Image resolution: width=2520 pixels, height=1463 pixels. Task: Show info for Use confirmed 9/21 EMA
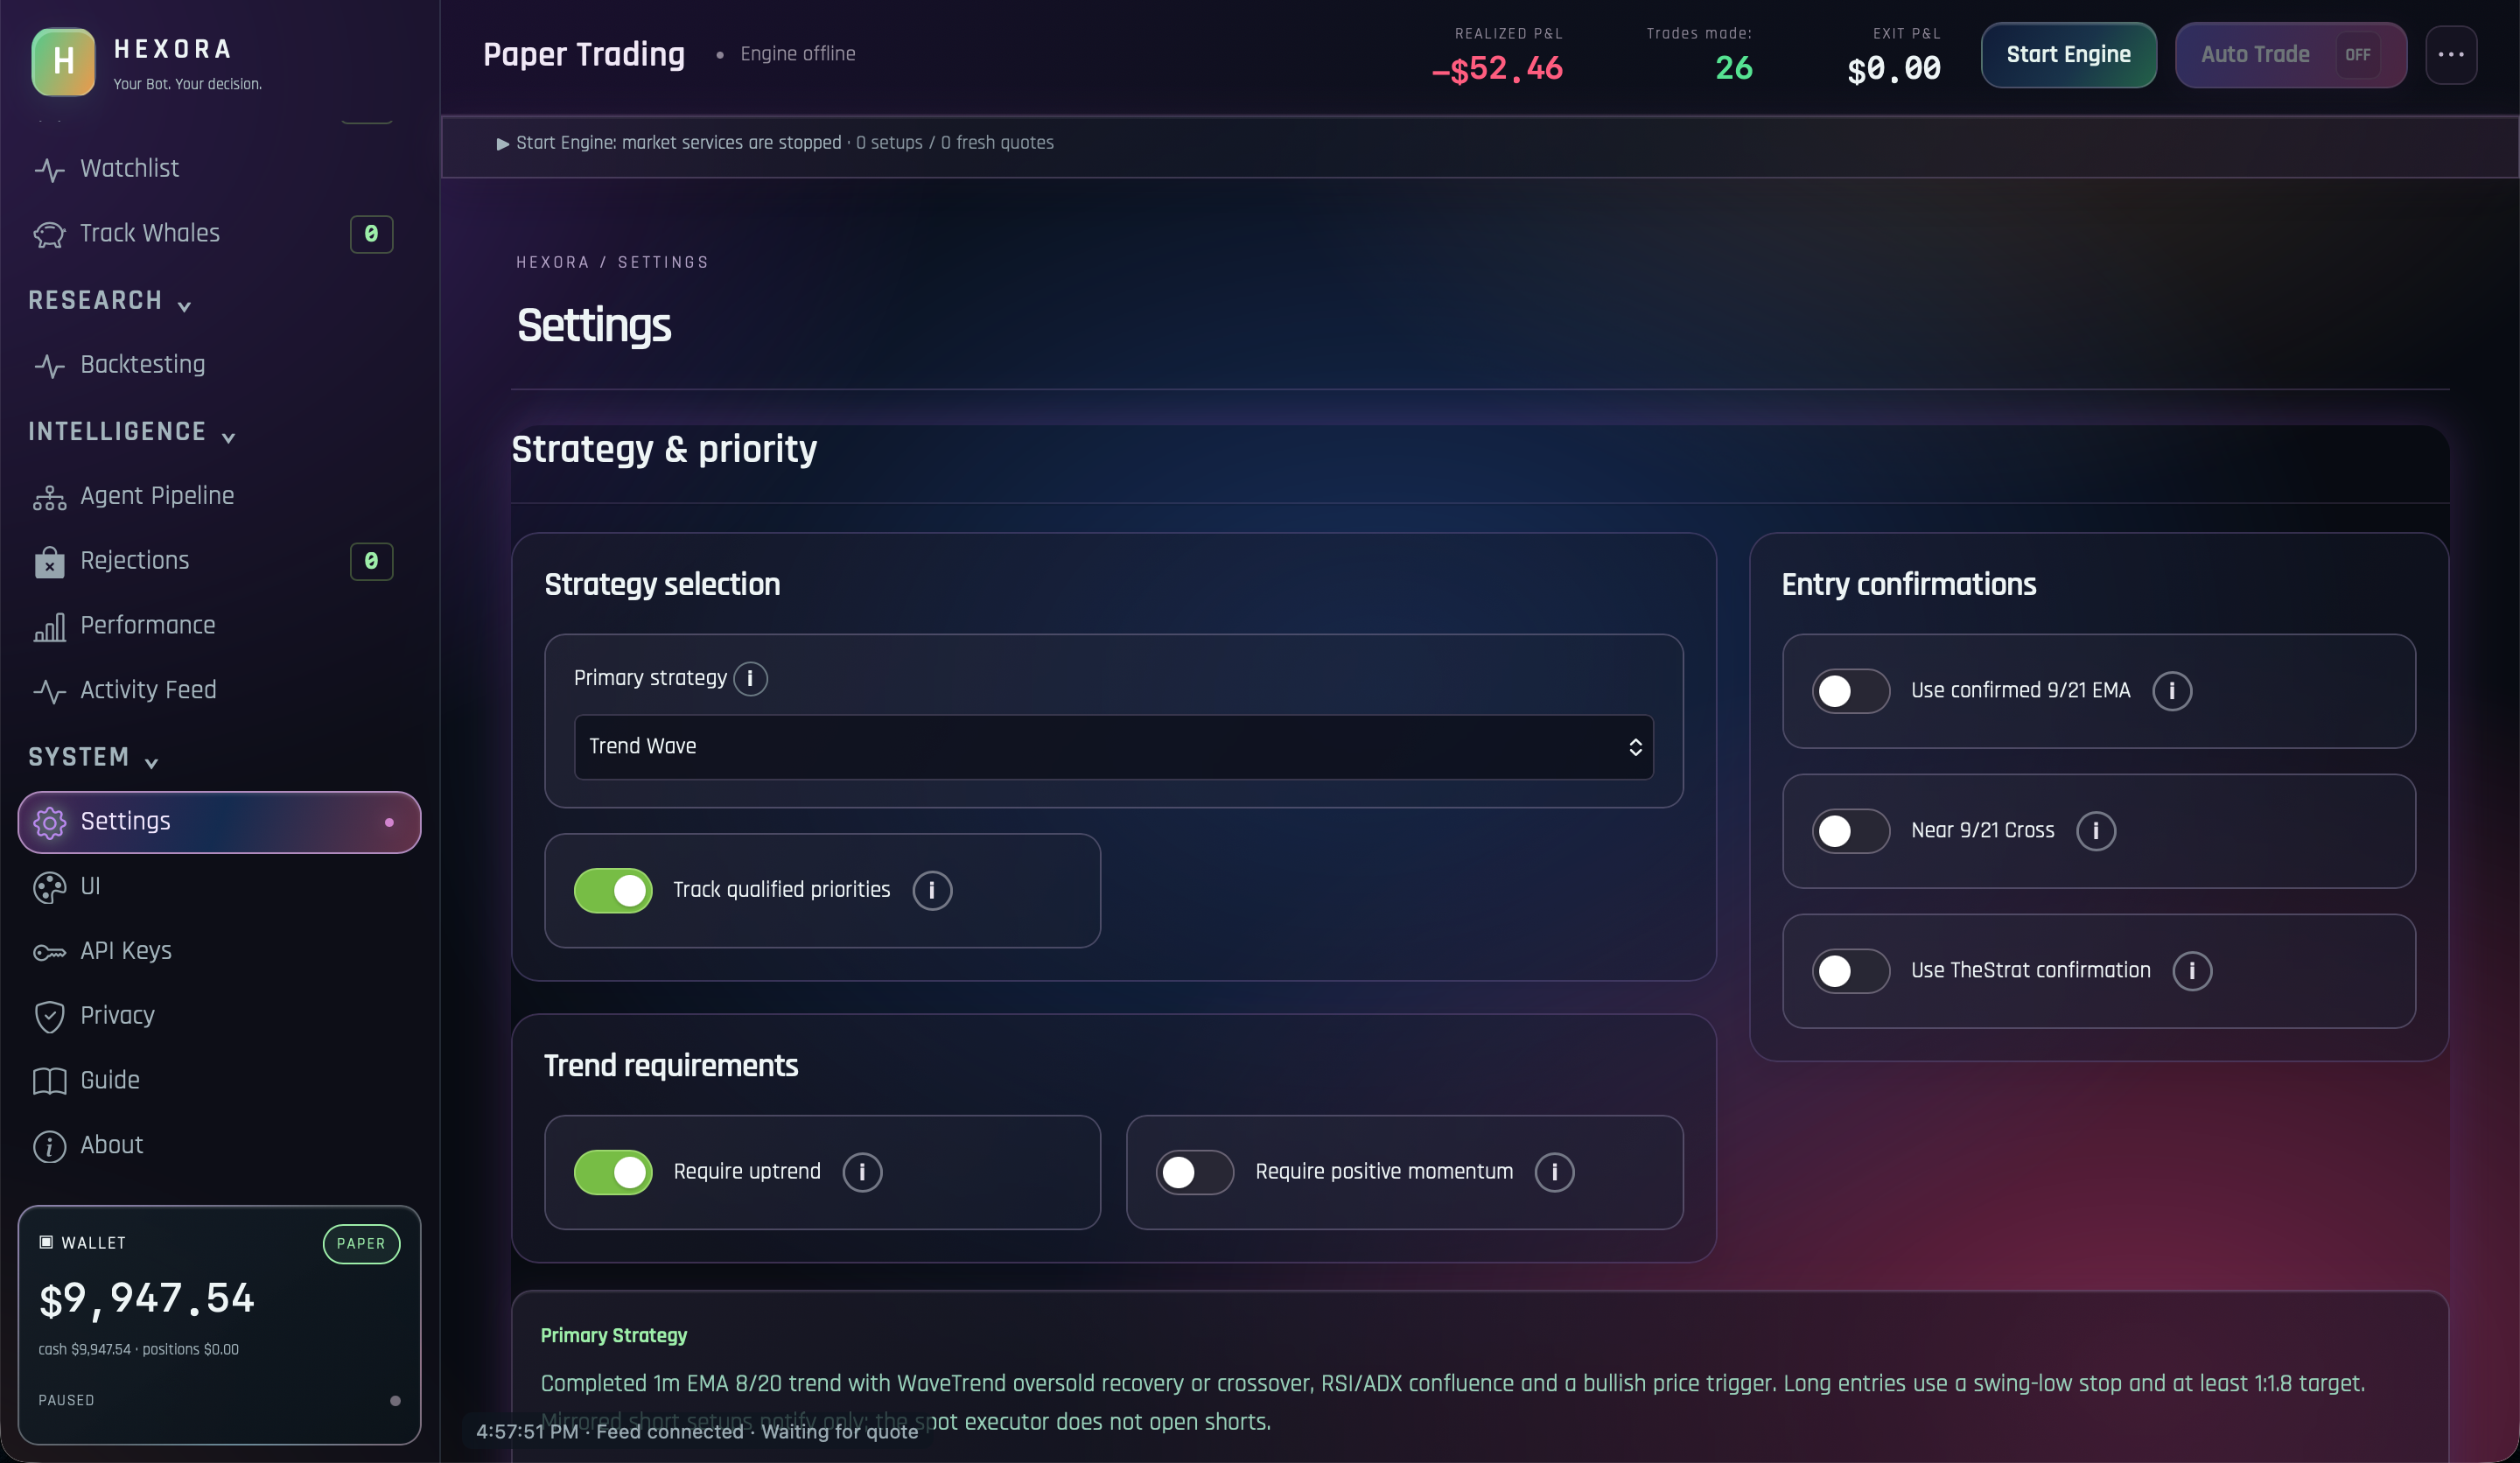(2171, 691)
